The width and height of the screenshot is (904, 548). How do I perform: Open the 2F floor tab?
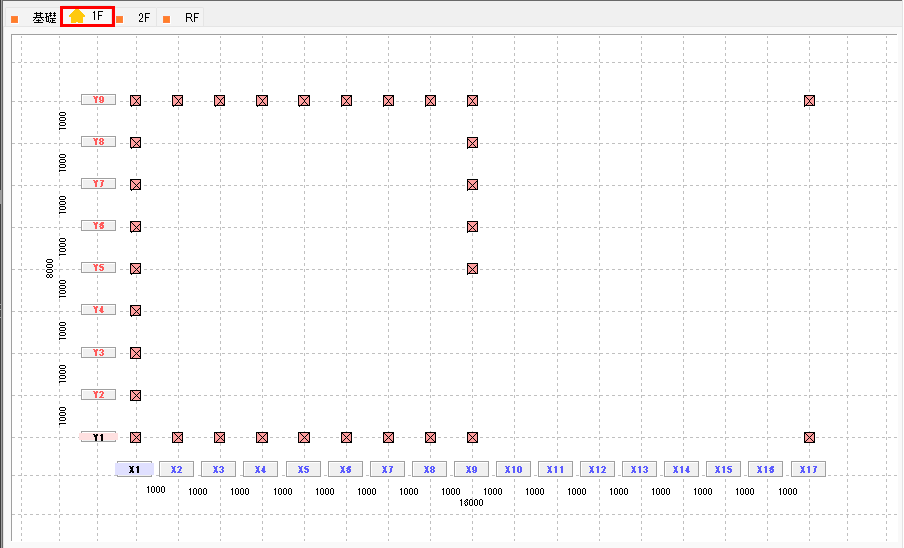click(144, 18)
